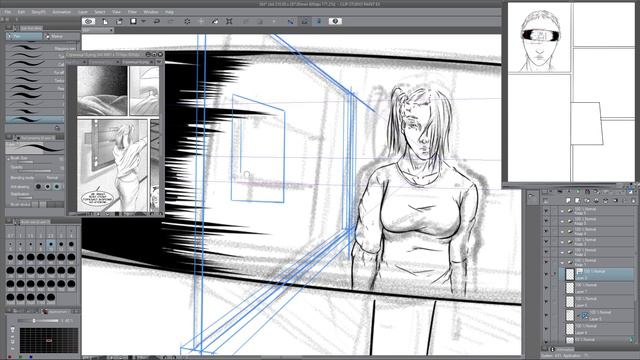Hide the Кадр 6 folder via eye icon
The height and width of the screenshot is (360, 640).
(x=546, y=211)
